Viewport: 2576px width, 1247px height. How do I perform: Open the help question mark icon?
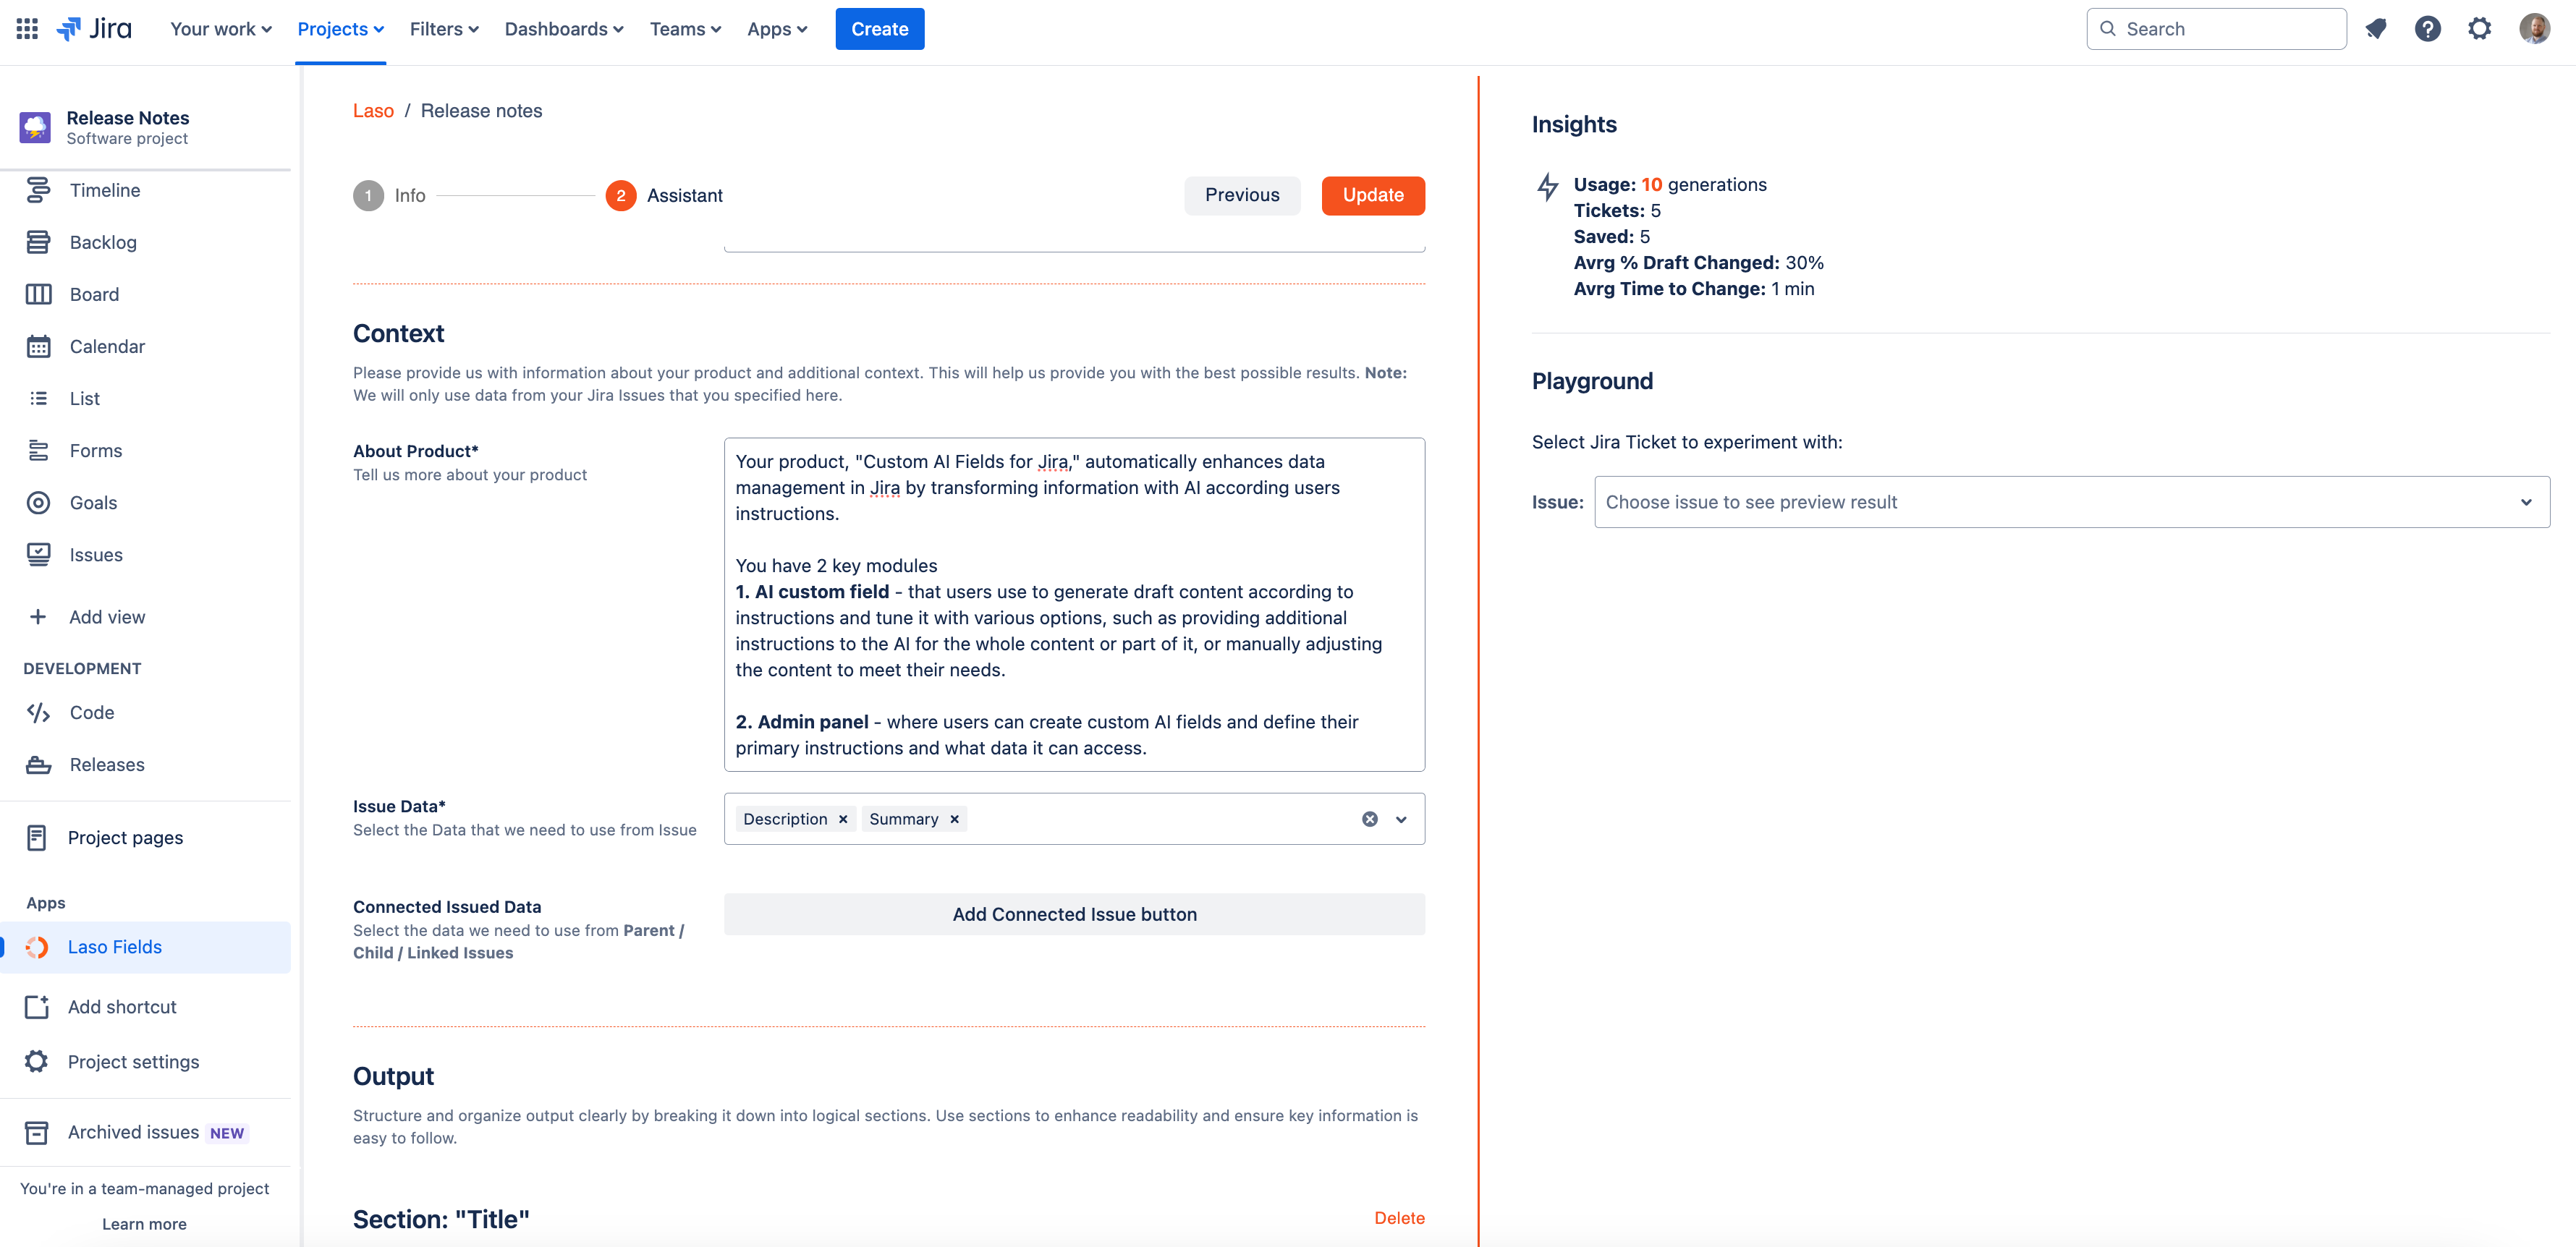click(x=2427, y=29)
